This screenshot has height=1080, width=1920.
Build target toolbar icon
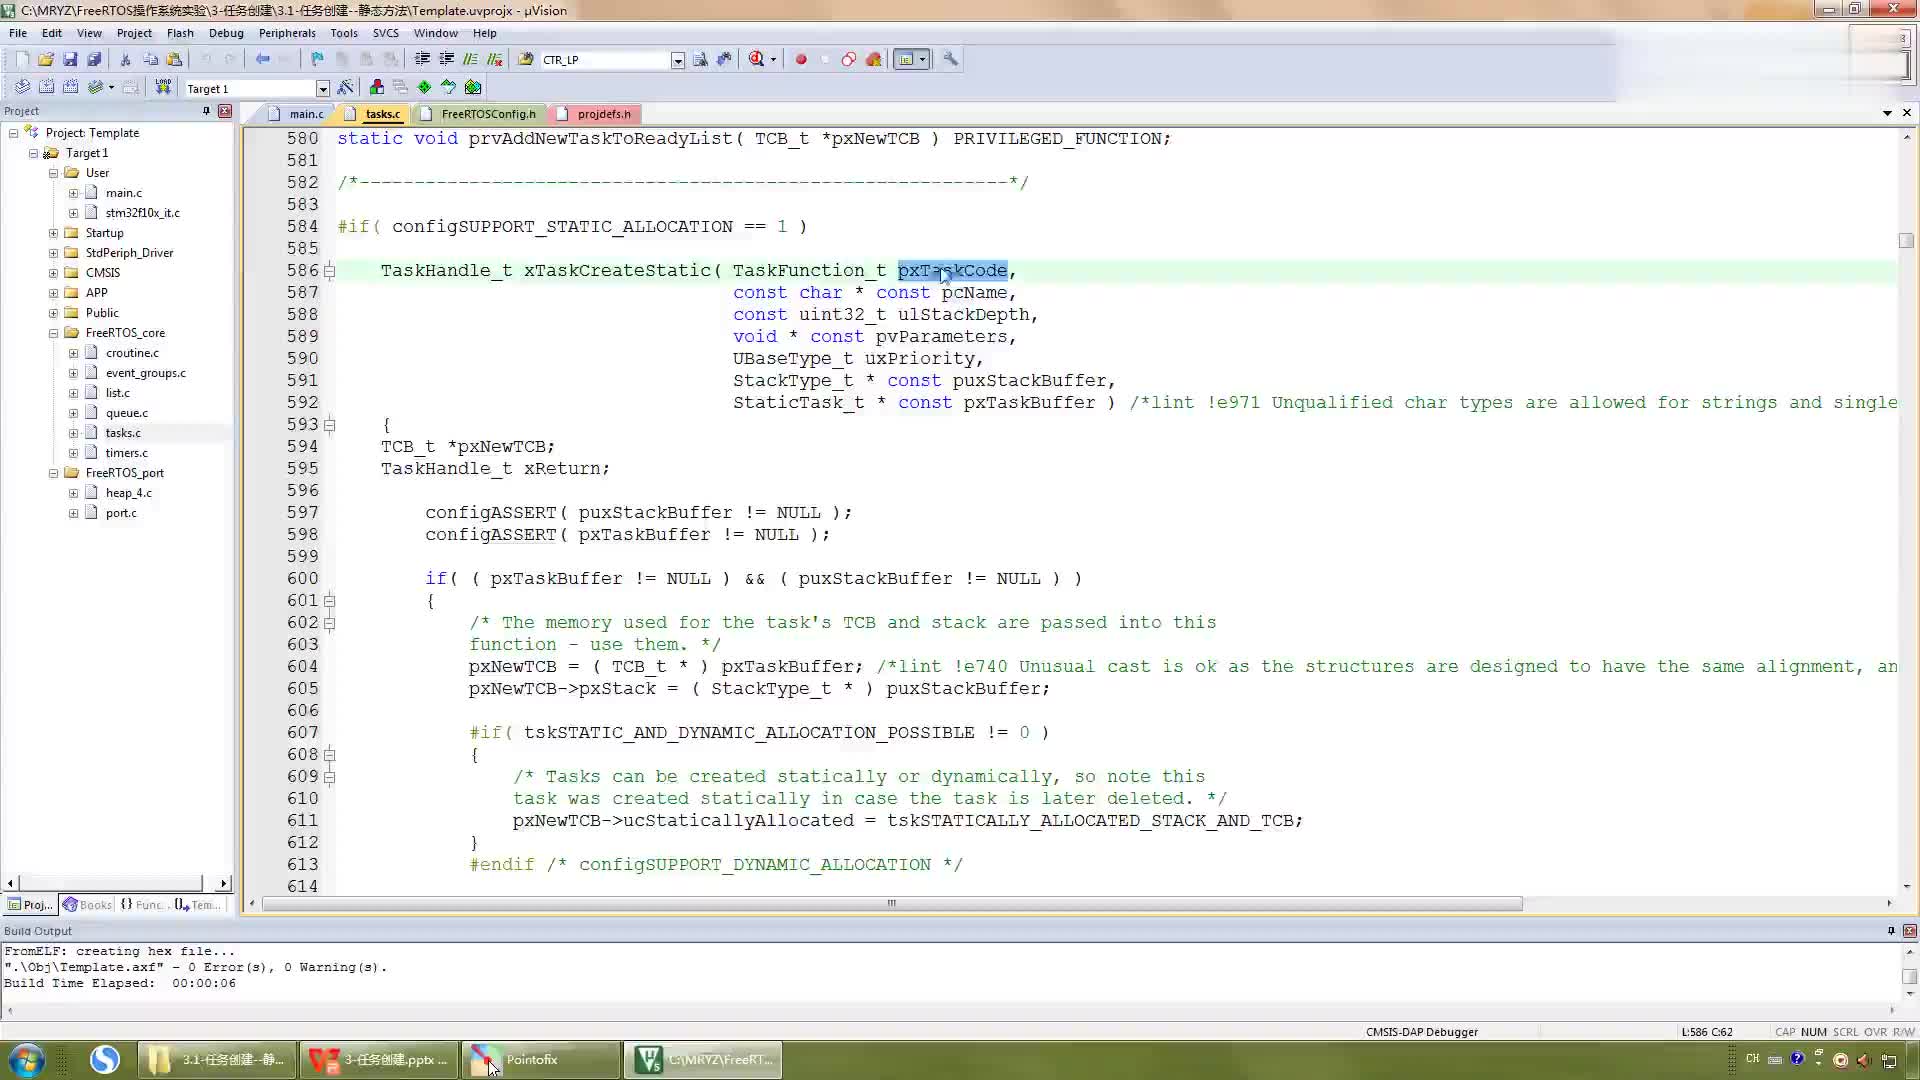point(46,87)
